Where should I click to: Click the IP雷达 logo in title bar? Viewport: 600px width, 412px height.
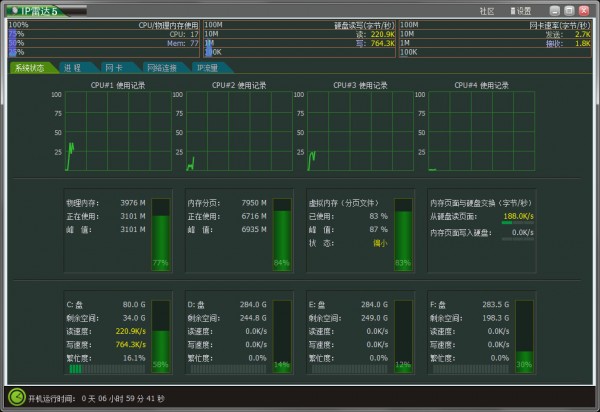pyautogui.click(x=34, y=8)
